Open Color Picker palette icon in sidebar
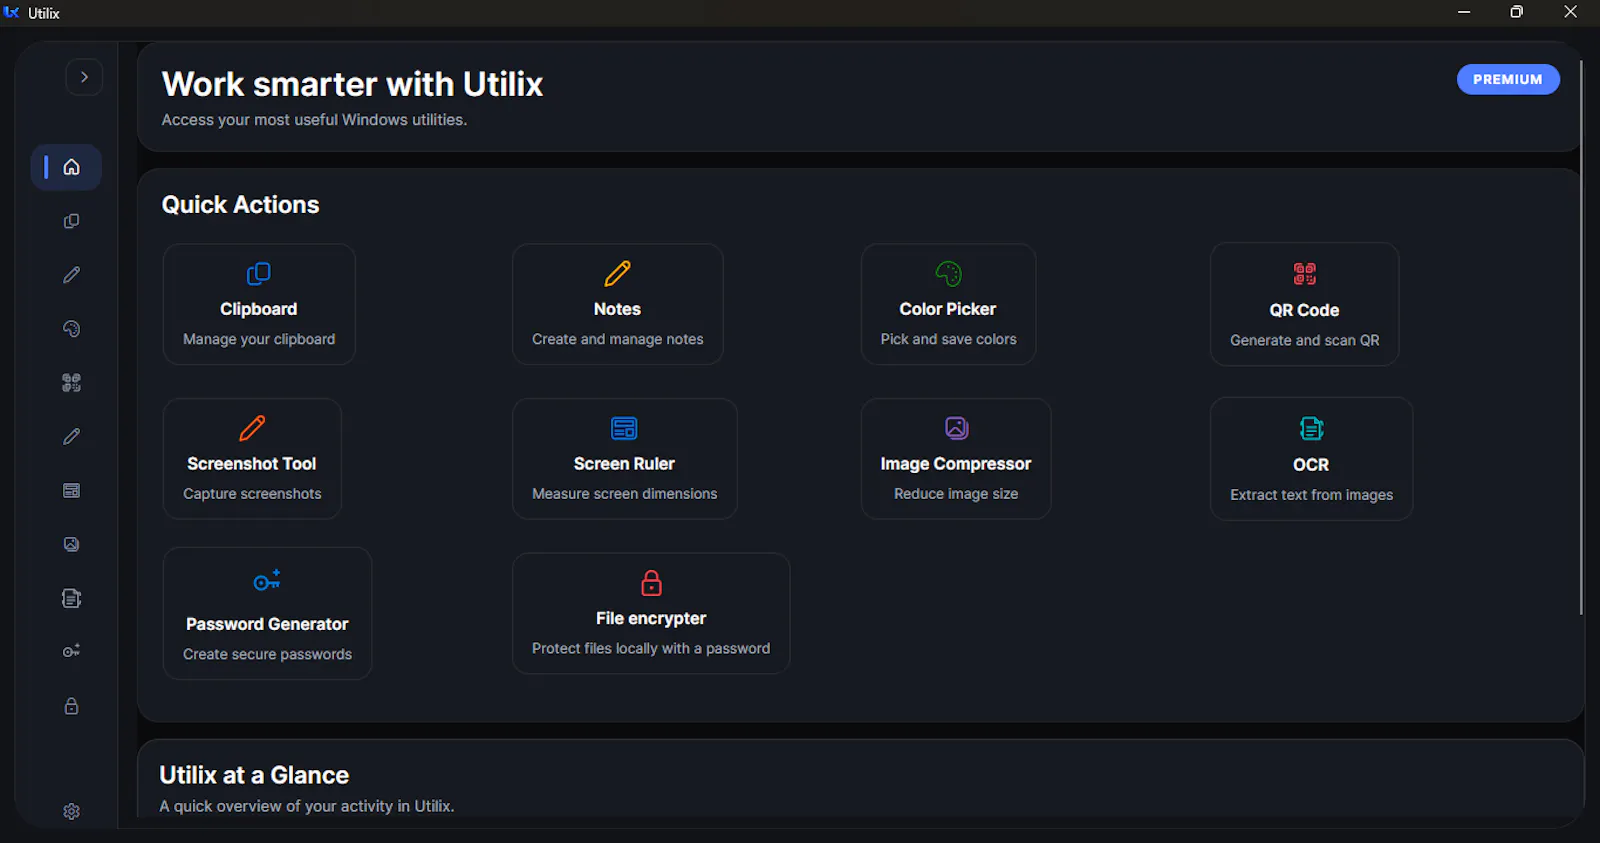 pos(71,329)
